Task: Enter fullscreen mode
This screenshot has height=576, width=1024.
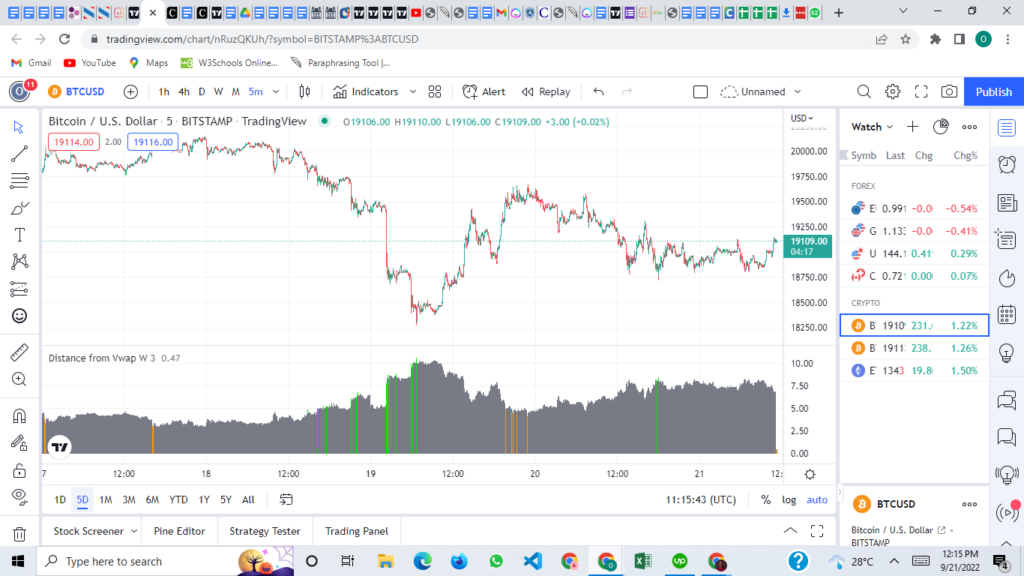Action: point(921,92)
